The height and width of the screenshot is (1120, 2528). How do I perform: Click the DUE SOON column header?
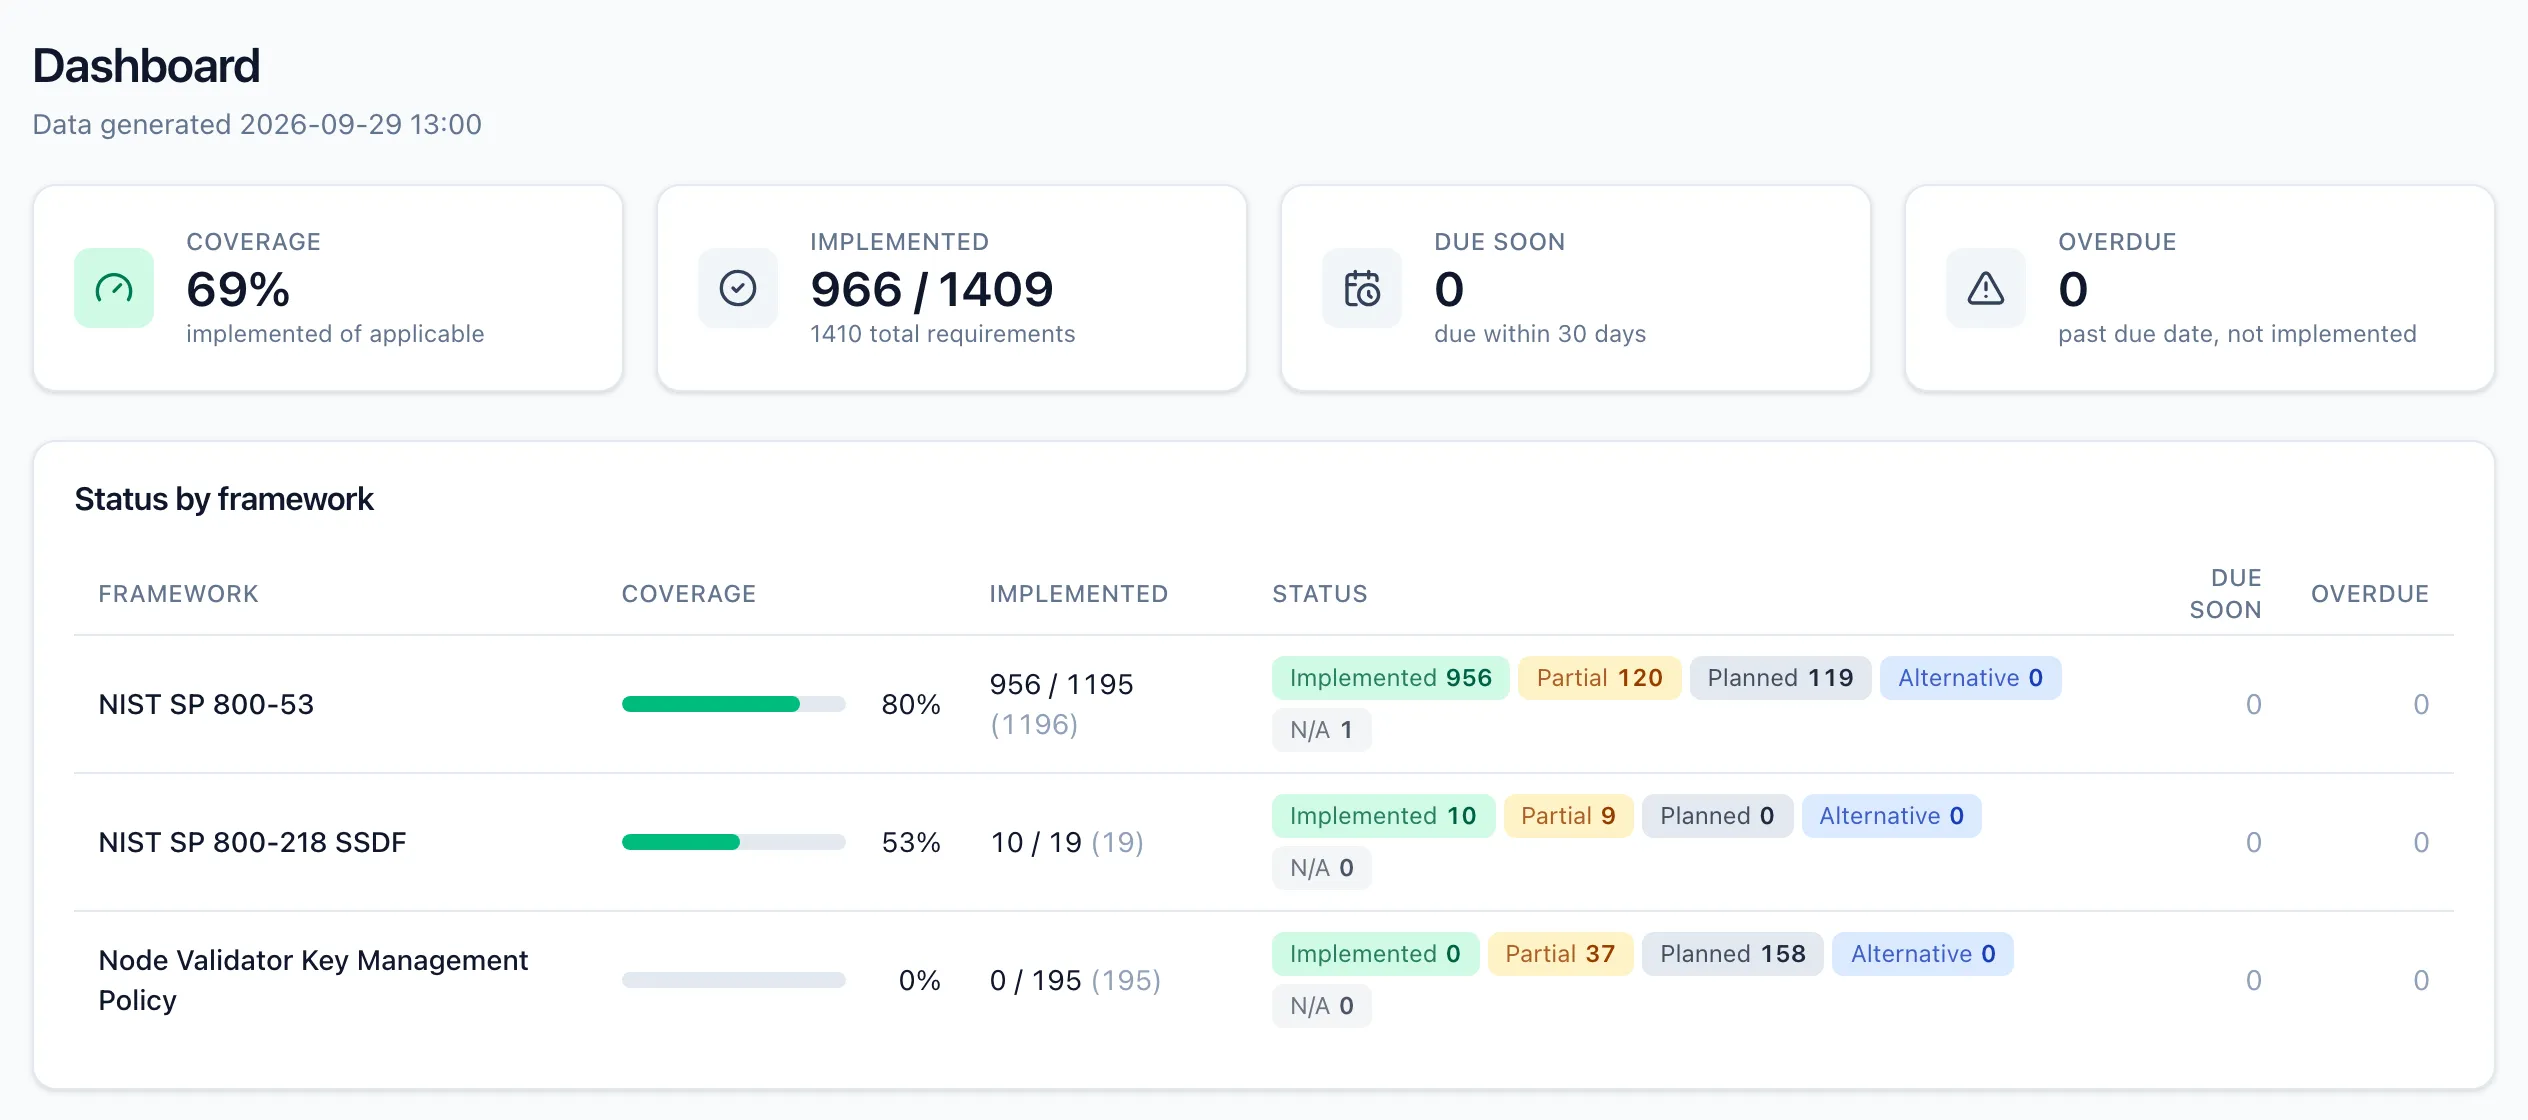coord(2225,594)
